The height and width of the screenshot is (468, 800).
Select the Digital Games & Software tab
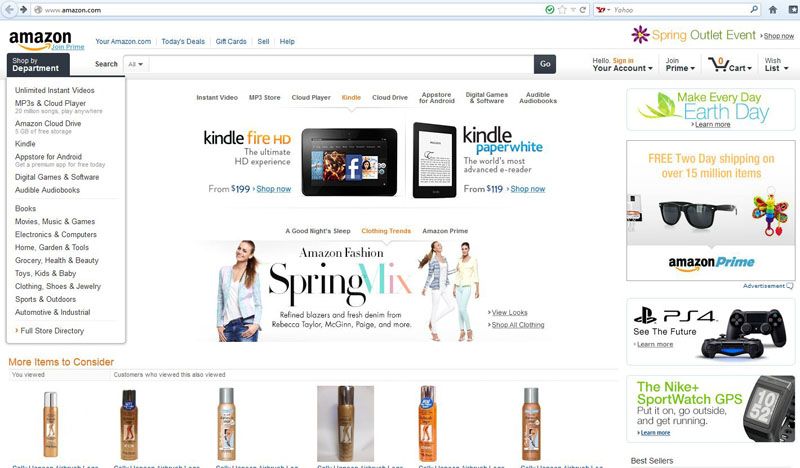[x=487, y=97]
